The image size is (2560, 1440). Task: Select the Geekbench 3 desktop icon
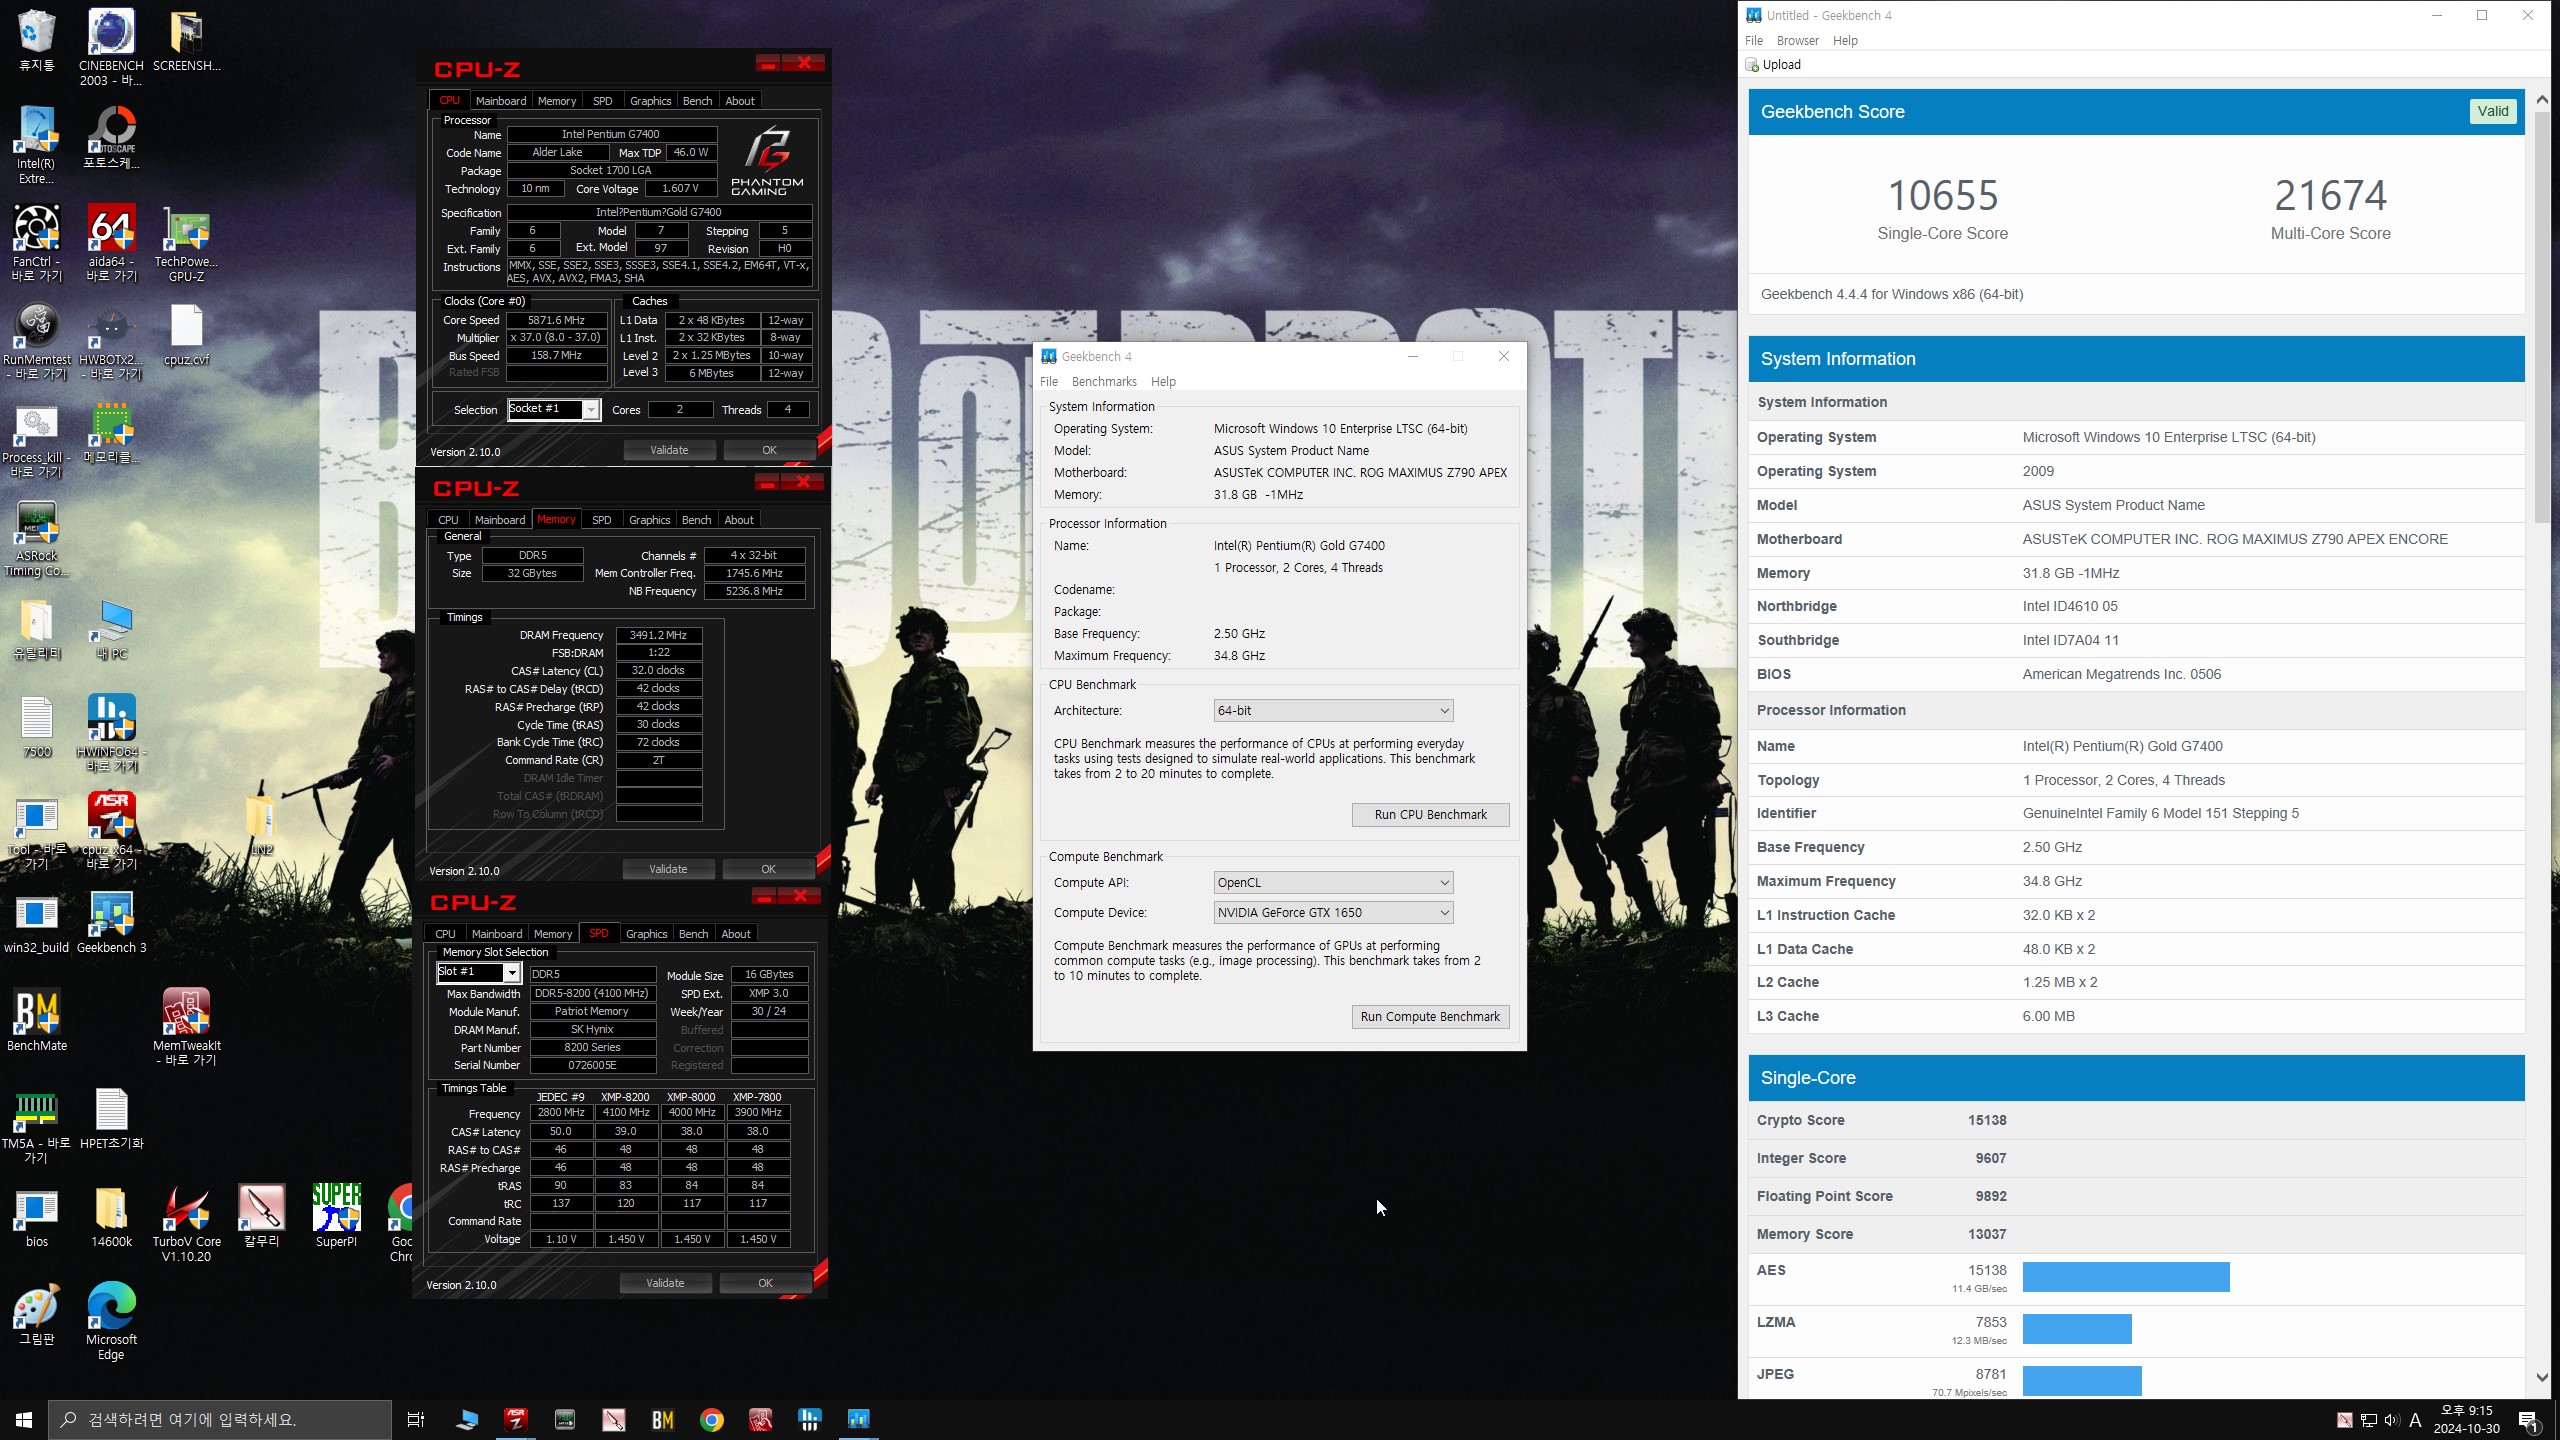(x=111, y=922)
